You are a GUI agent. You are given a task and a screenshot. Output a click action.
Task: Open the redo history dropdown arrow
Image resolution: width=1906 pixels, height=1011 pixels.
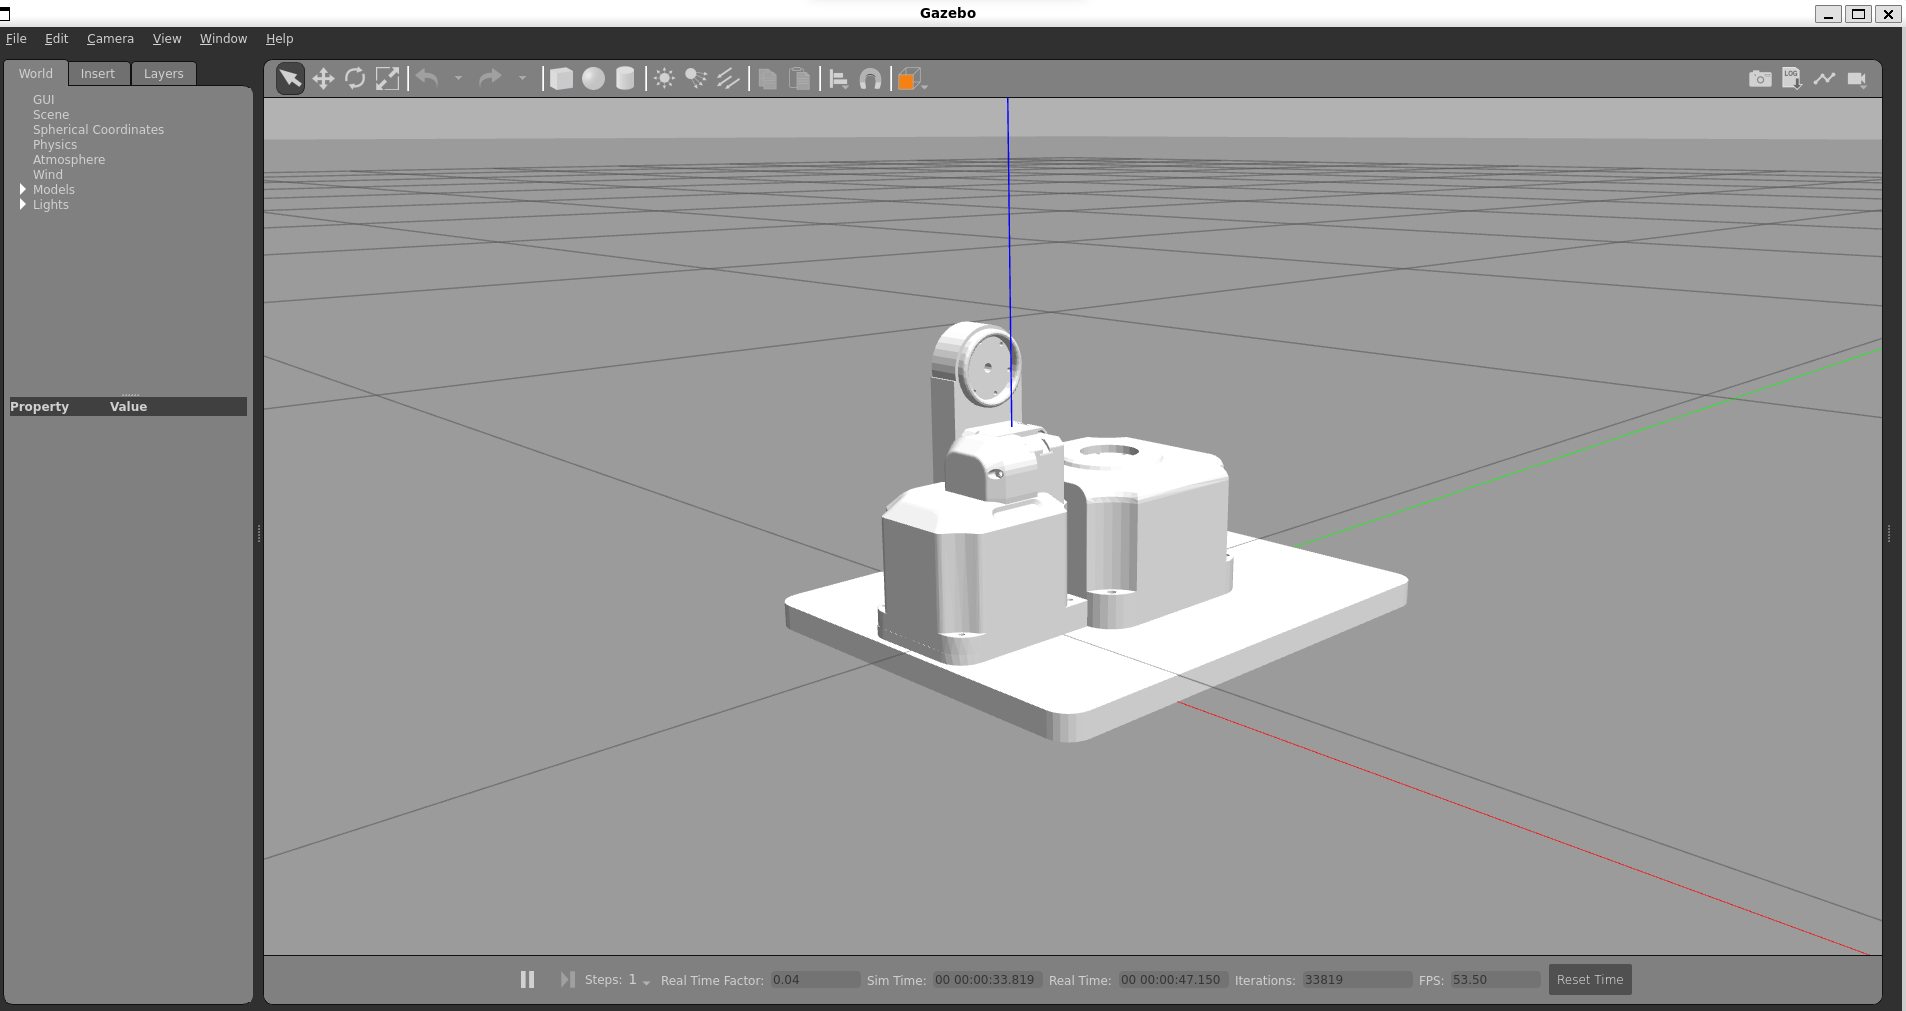click(x=522, y=78)
